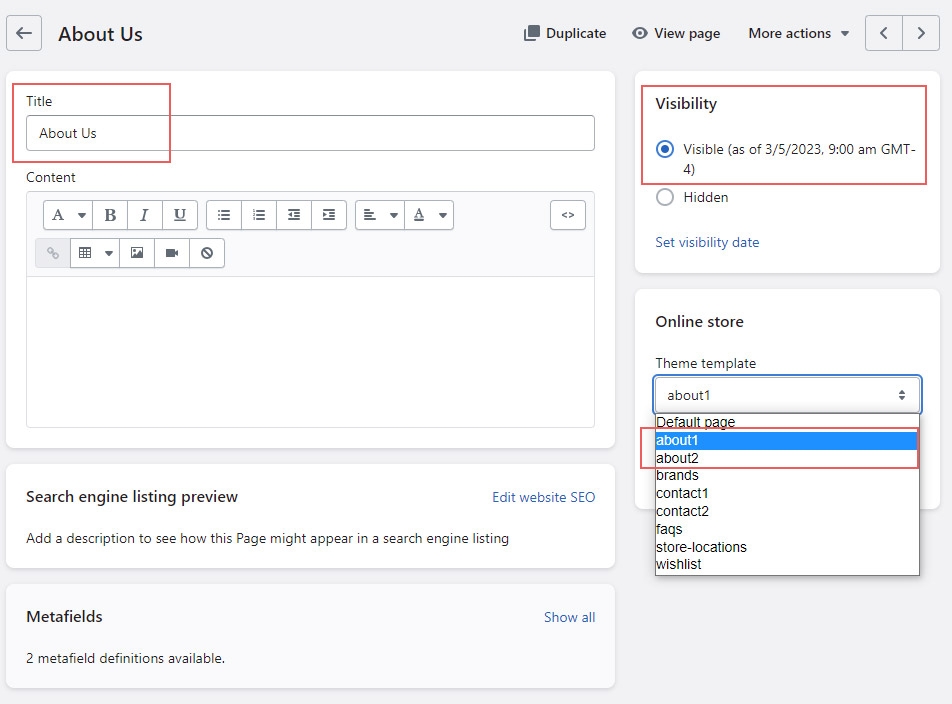Show the HTML code view
This screenshot has height=704, width=952.
[567, 215]
